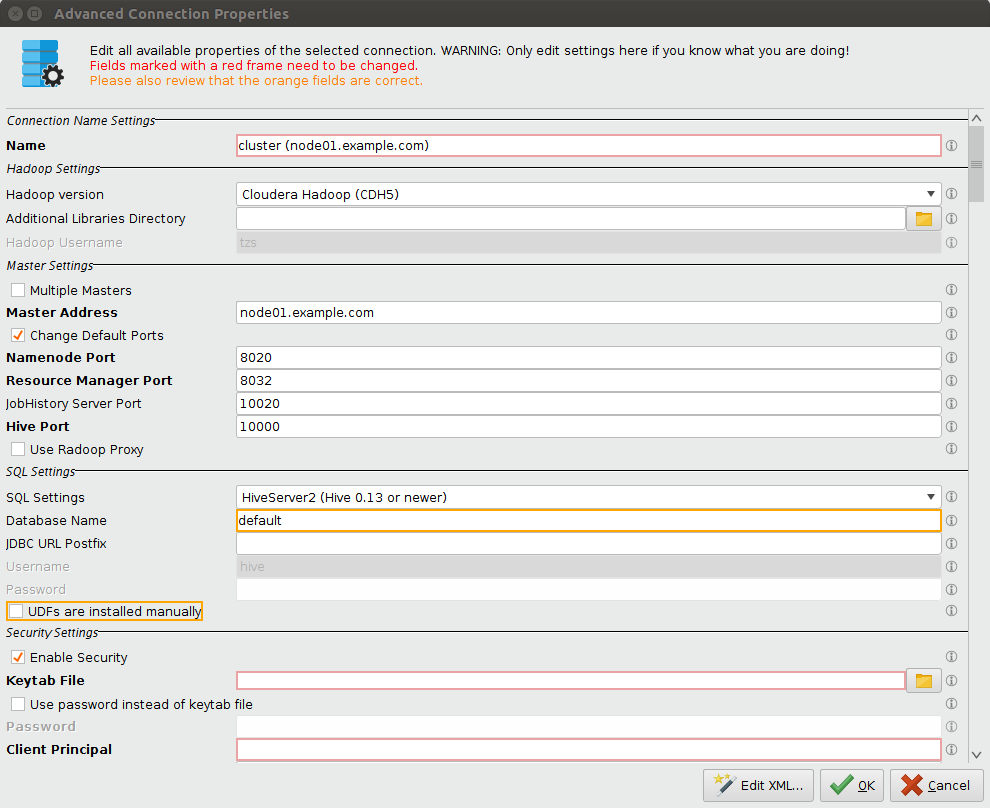Expand the SQL Settings dropdown
Image resolution: width=990 pixels, height=808 pixels.
[x=588, y=498]
